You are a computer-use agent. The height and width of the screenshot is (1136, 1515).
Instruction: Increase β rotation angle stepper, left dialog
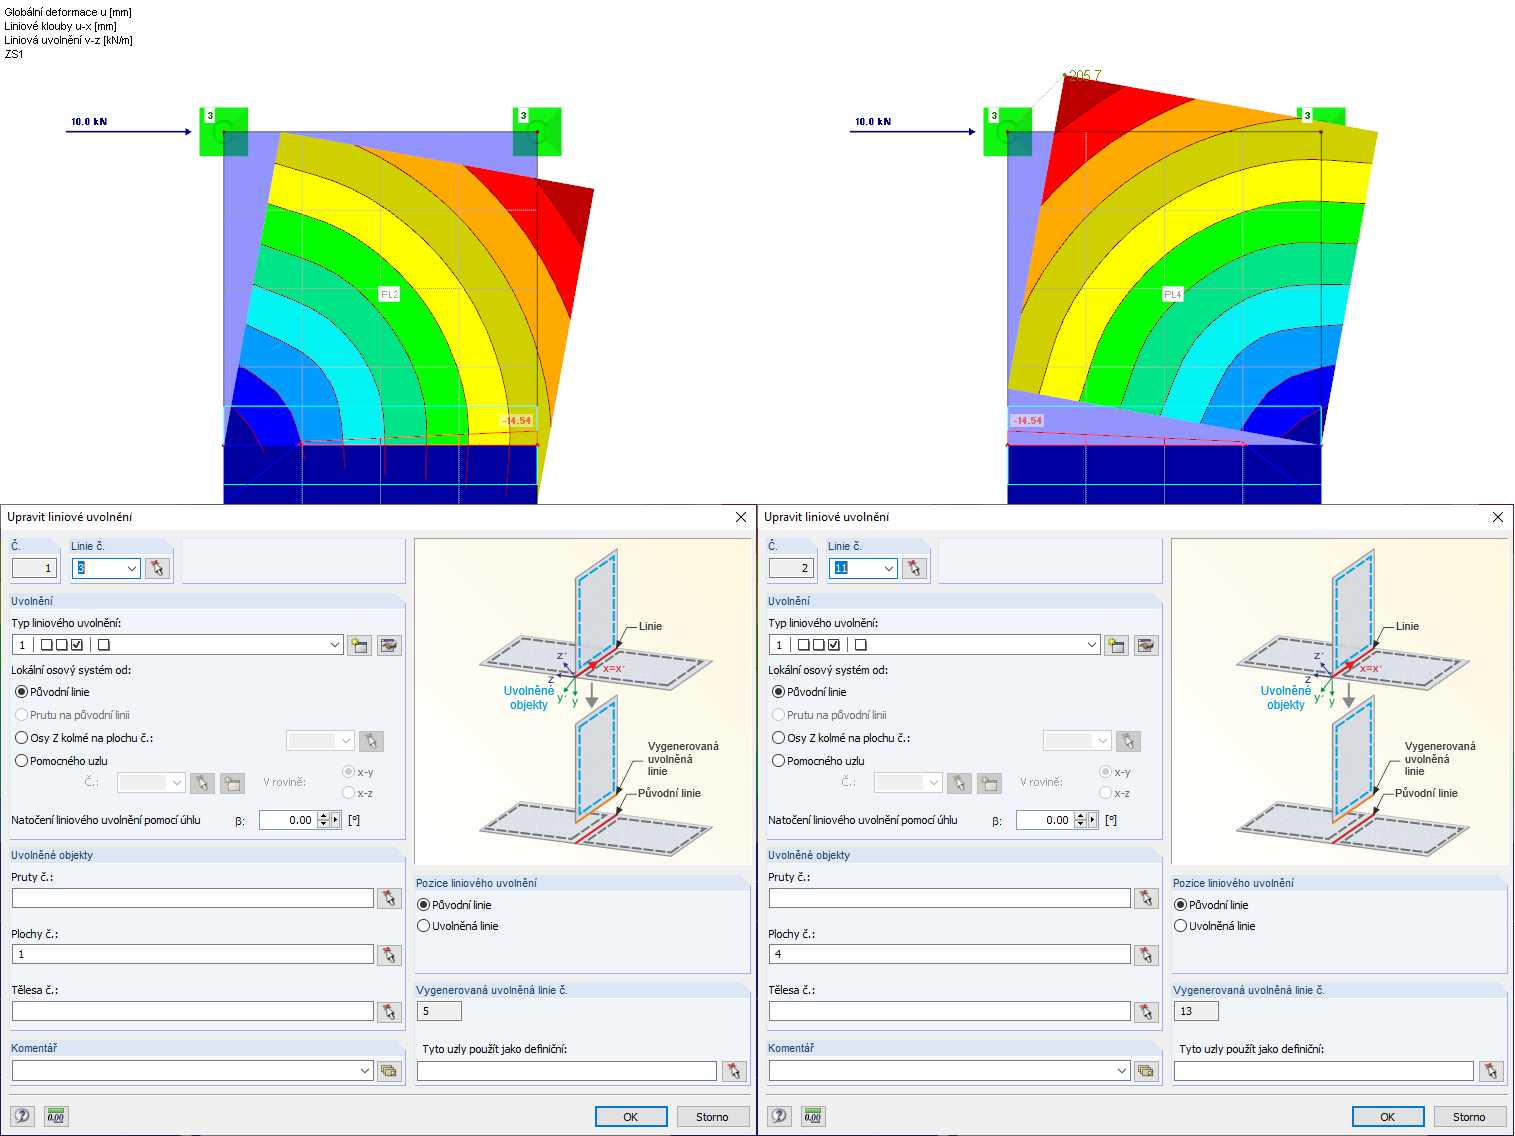(x=323, y=816)
